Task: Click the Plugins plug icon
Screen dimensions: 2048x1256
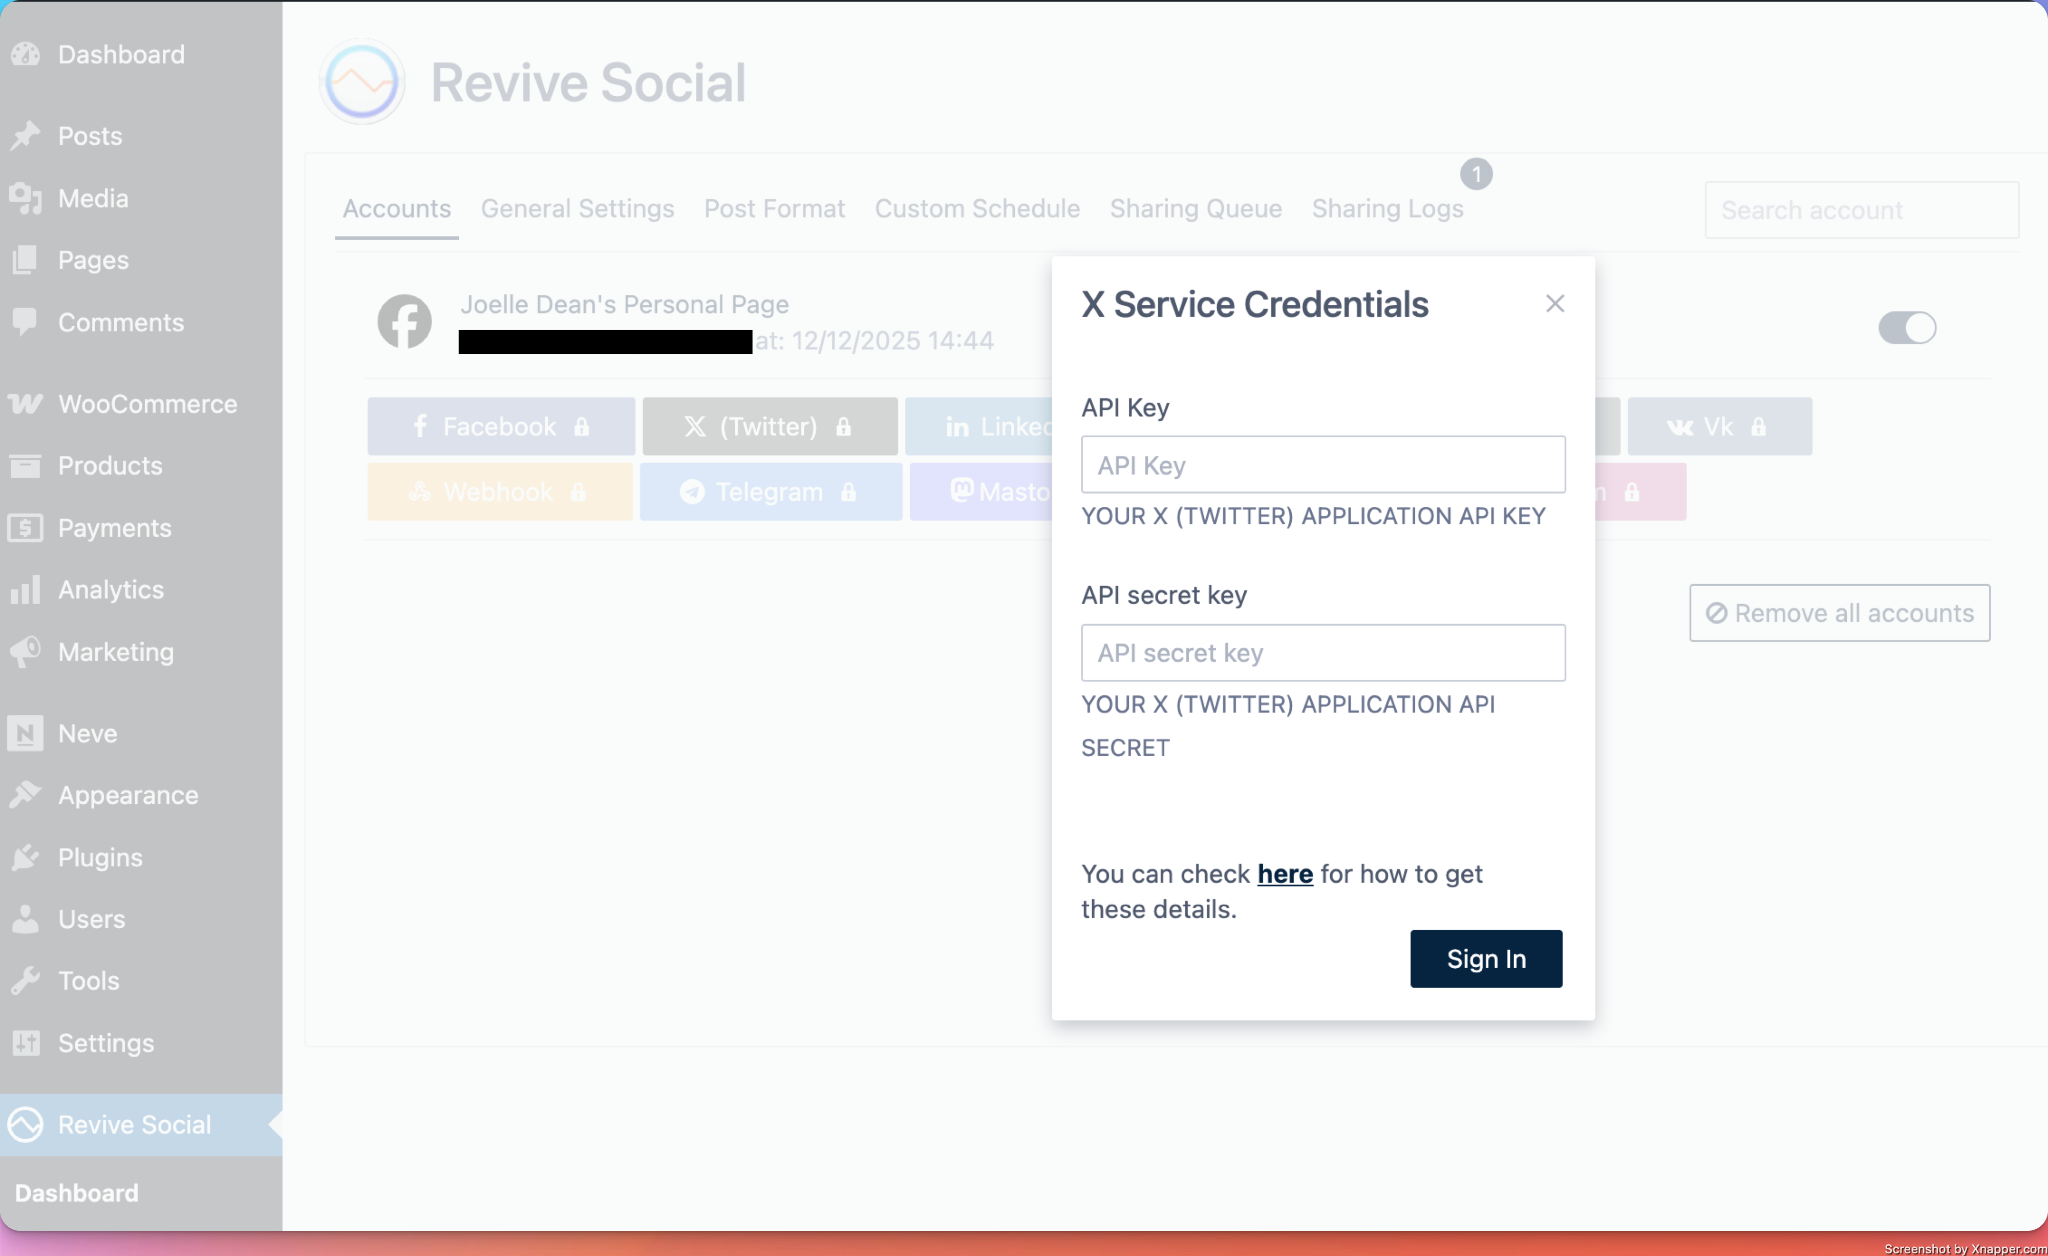Action: coord(25,858)
